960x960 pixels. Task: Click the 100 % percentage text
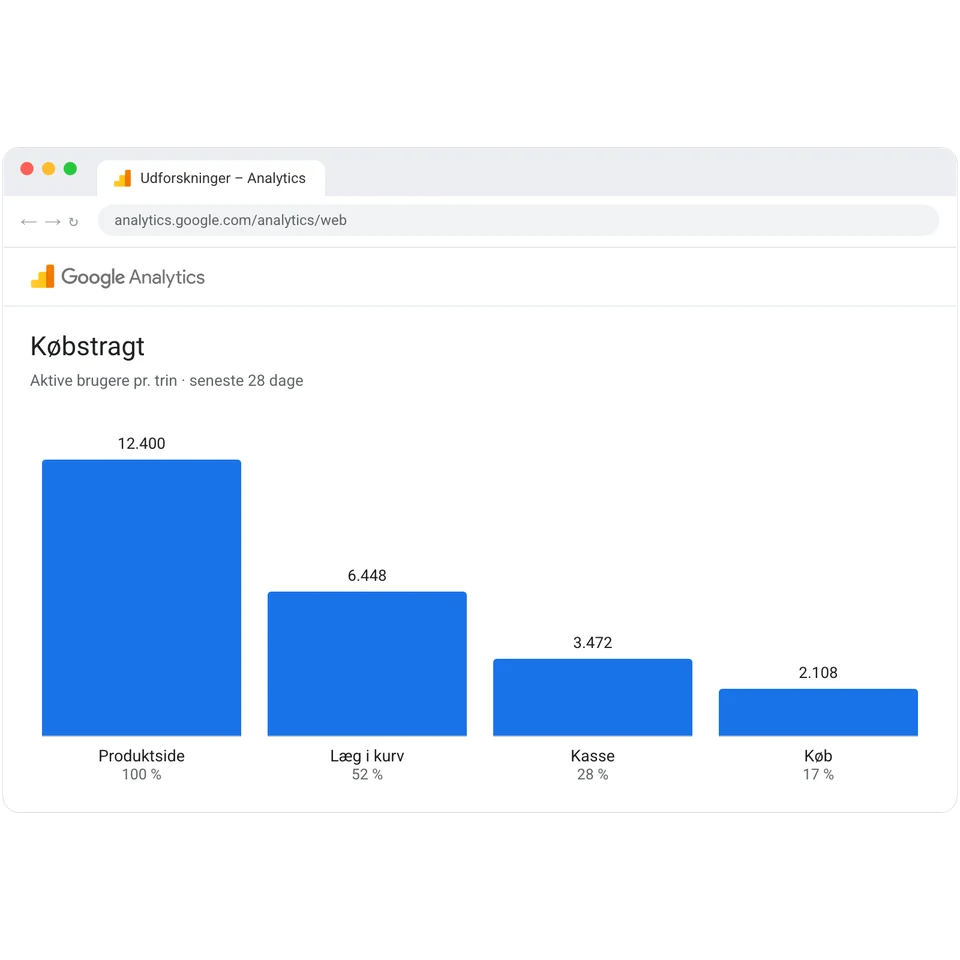coord(141,774)
